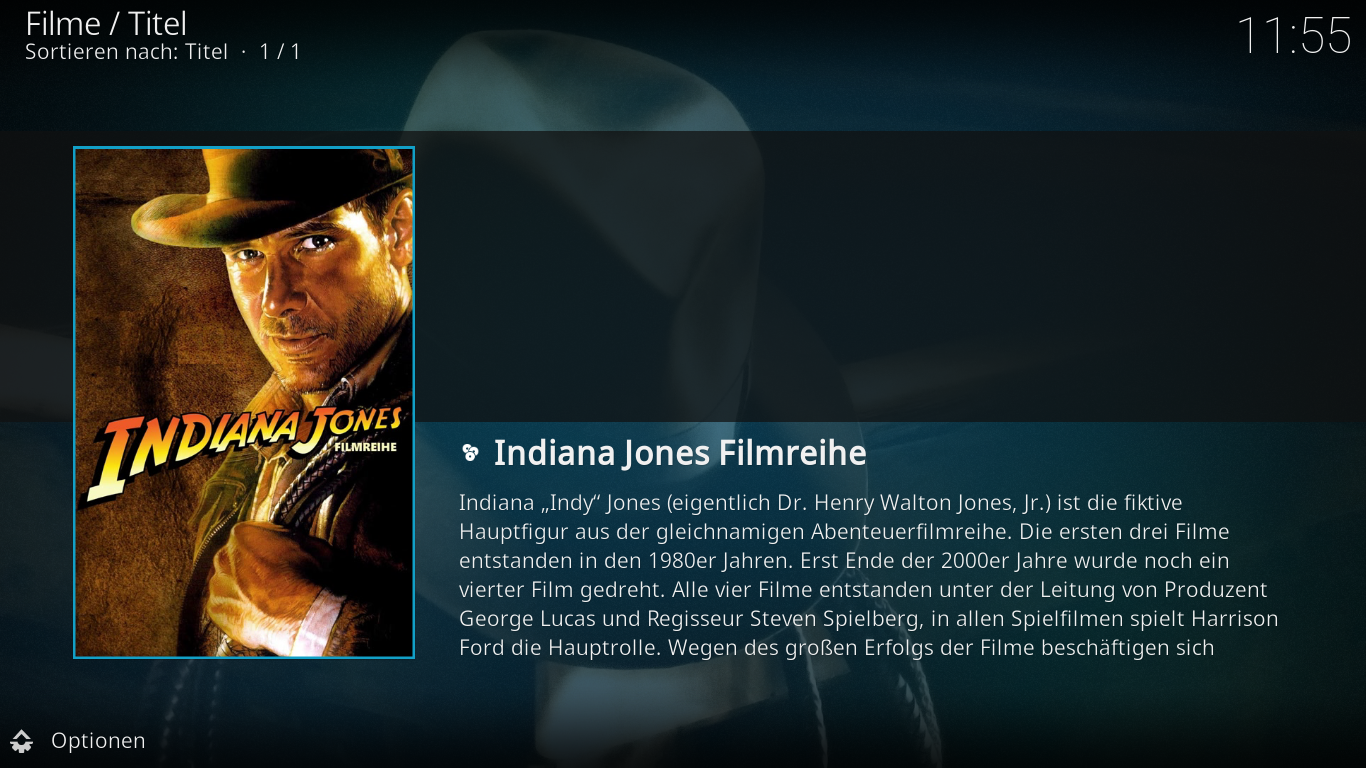Image resolution: width=1366 pixels, height=768 pixels.
Task: Click the 1 / 1 item counter
Action: pos(280,51)
